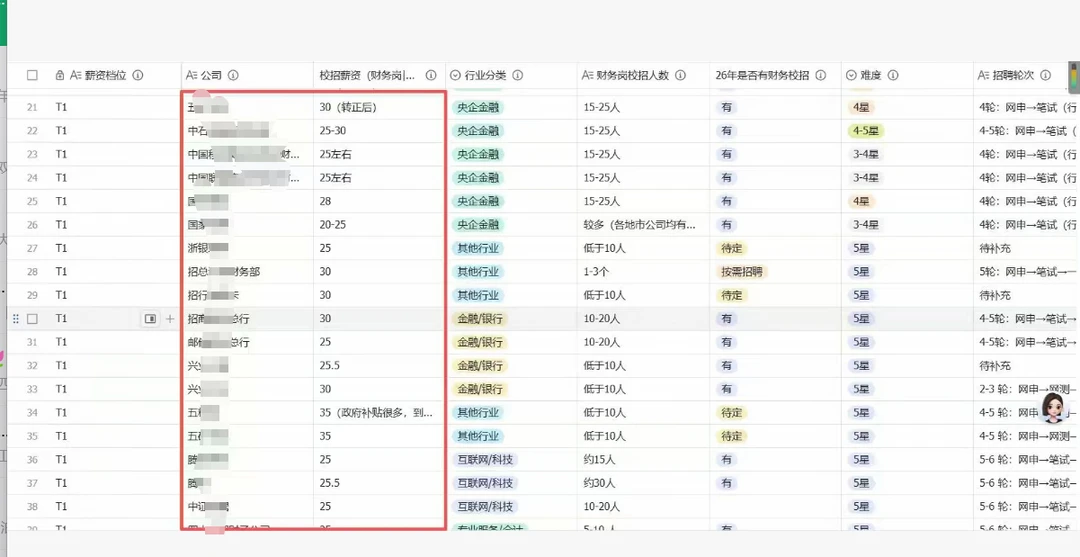Grab the drag handle of the hovered row
This screenshot has height=557, width=1080.
click(x=16, y=319)
